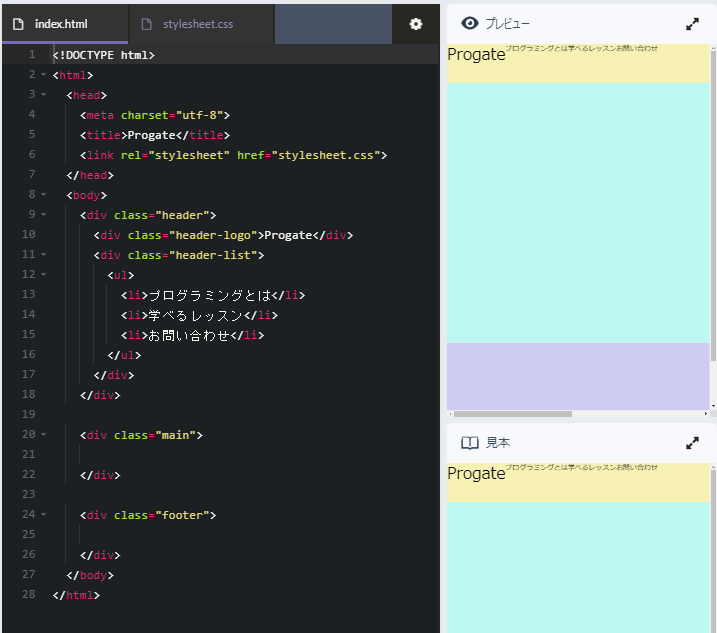717x633 pixels.
Task: Collapse the html tag fold on line 2
Action: point(43,75)
